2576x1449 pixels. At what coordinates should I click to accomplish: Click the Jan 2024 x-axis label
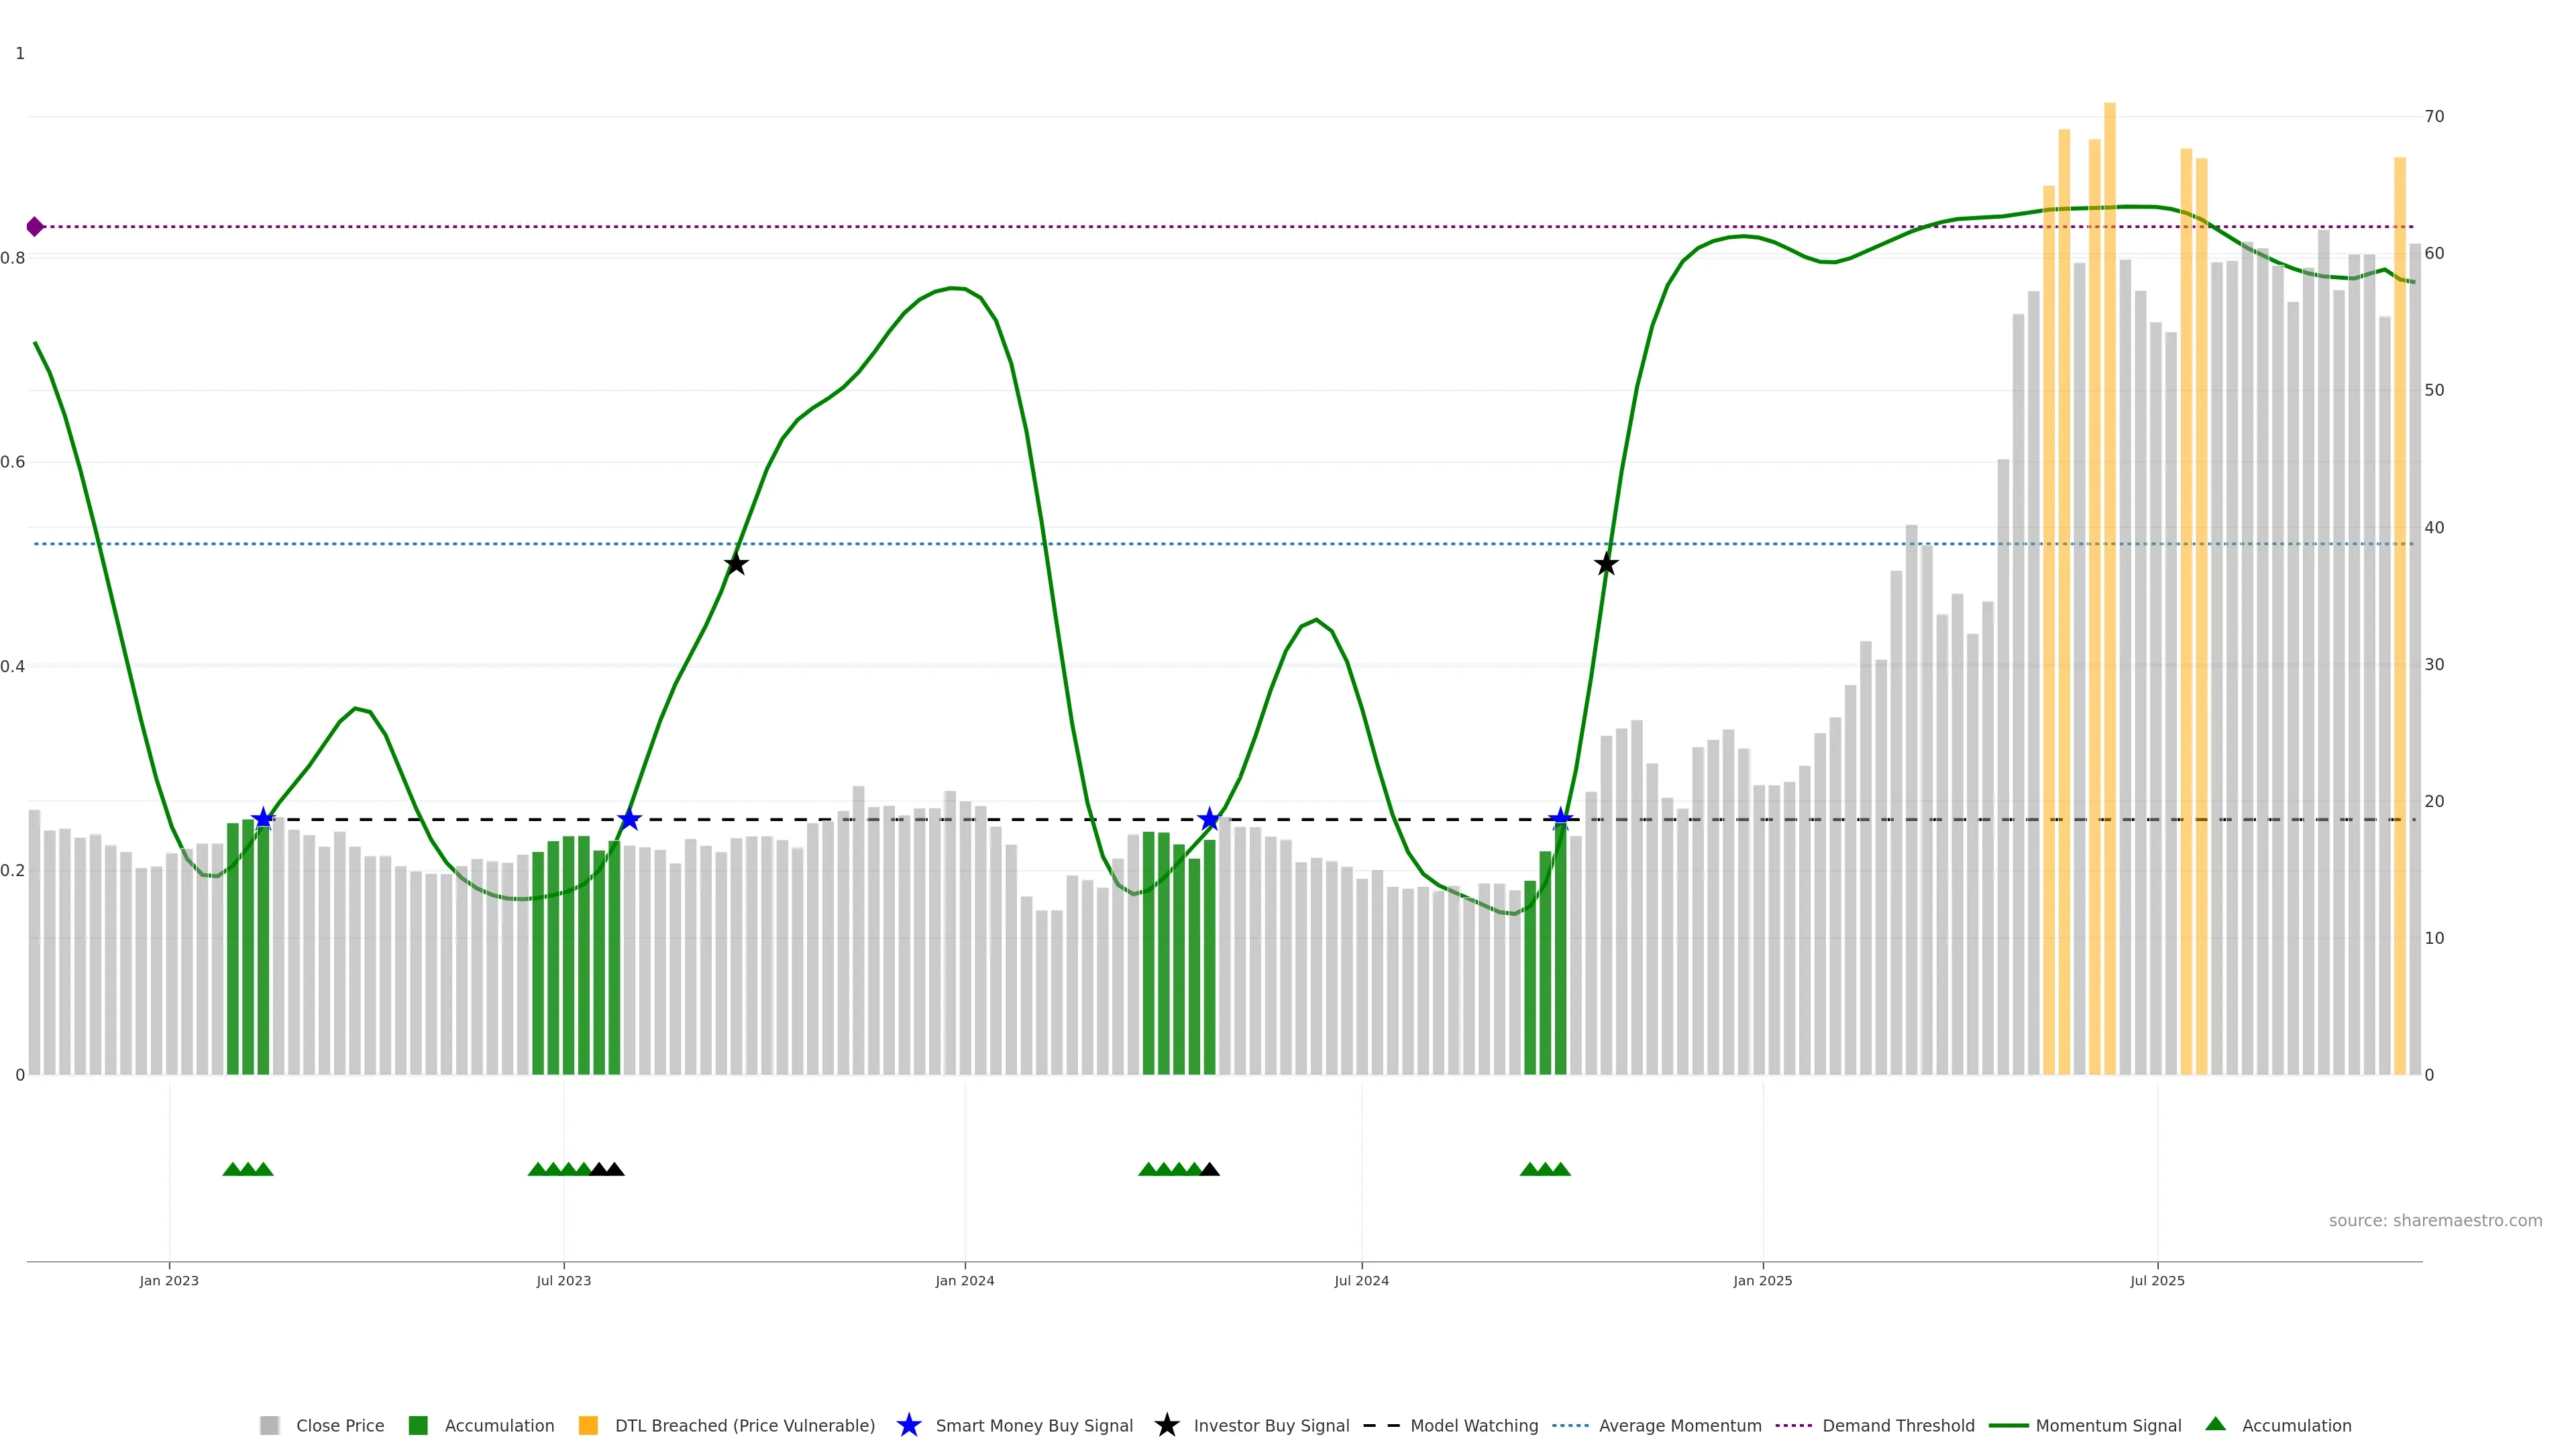[964, 1280]
